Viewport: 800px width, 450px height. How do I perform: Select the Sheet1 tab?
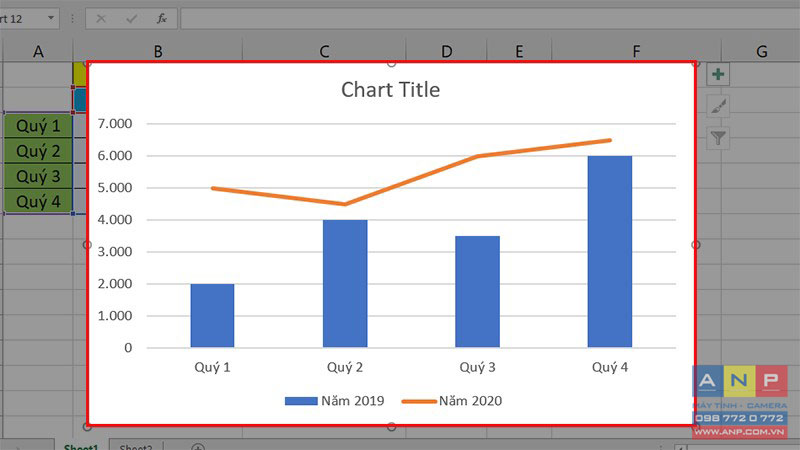[81, 446]
